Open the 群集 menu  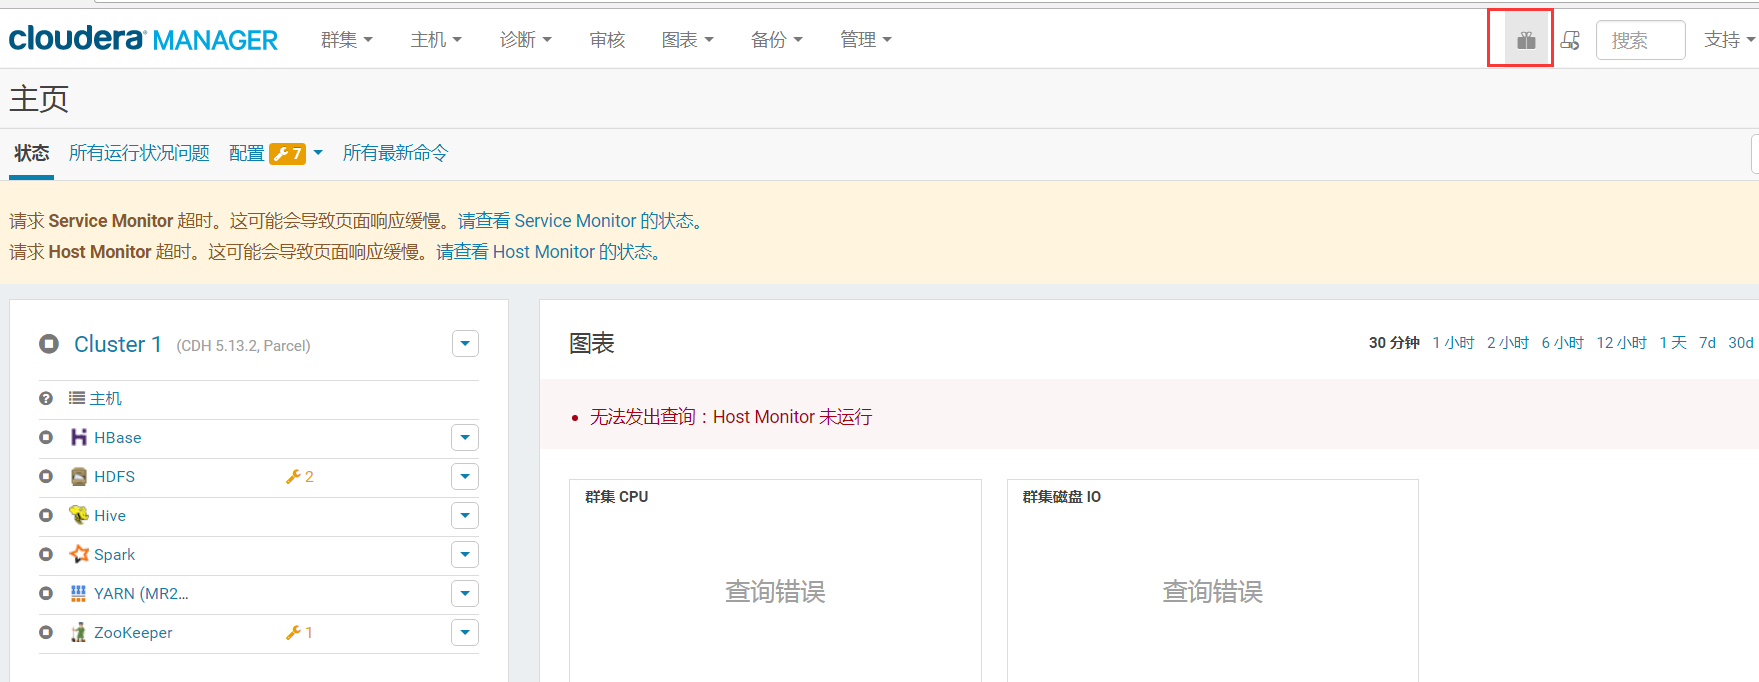coord(346,40)
